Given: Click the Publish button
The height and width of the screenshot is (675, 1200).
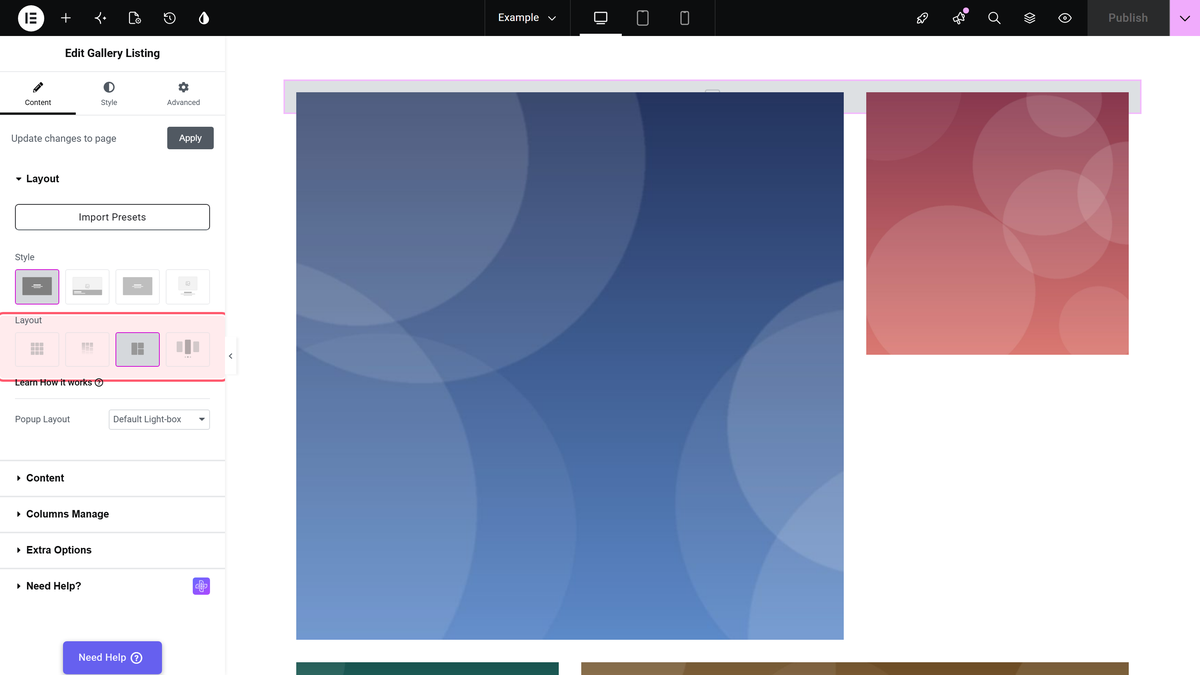Looking at the screenshot, I should 1128,18.
